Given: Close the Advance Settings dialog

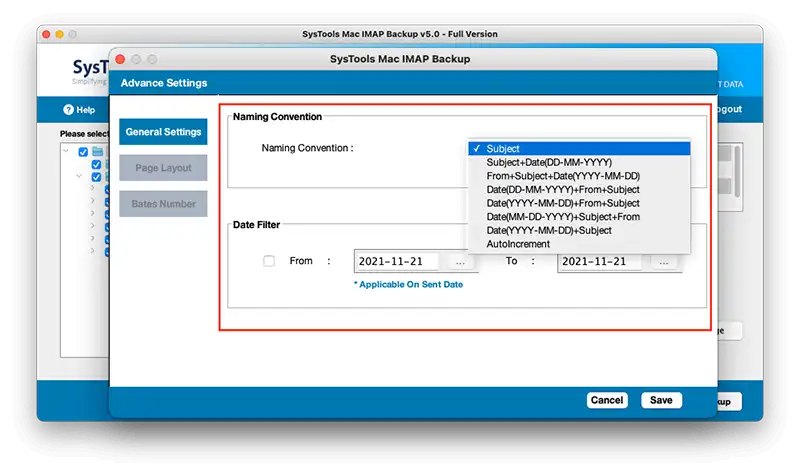Looking at the screenshot, I should pyautogui.click(x=120, y=59).
